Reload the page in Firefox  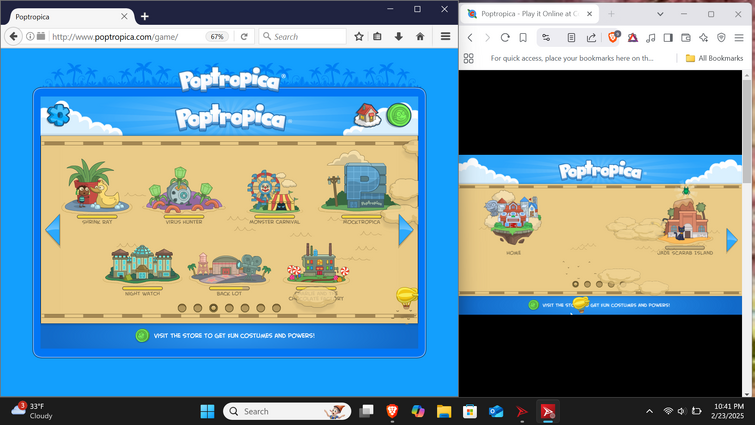pyautogui.click(x=244, y=37)
